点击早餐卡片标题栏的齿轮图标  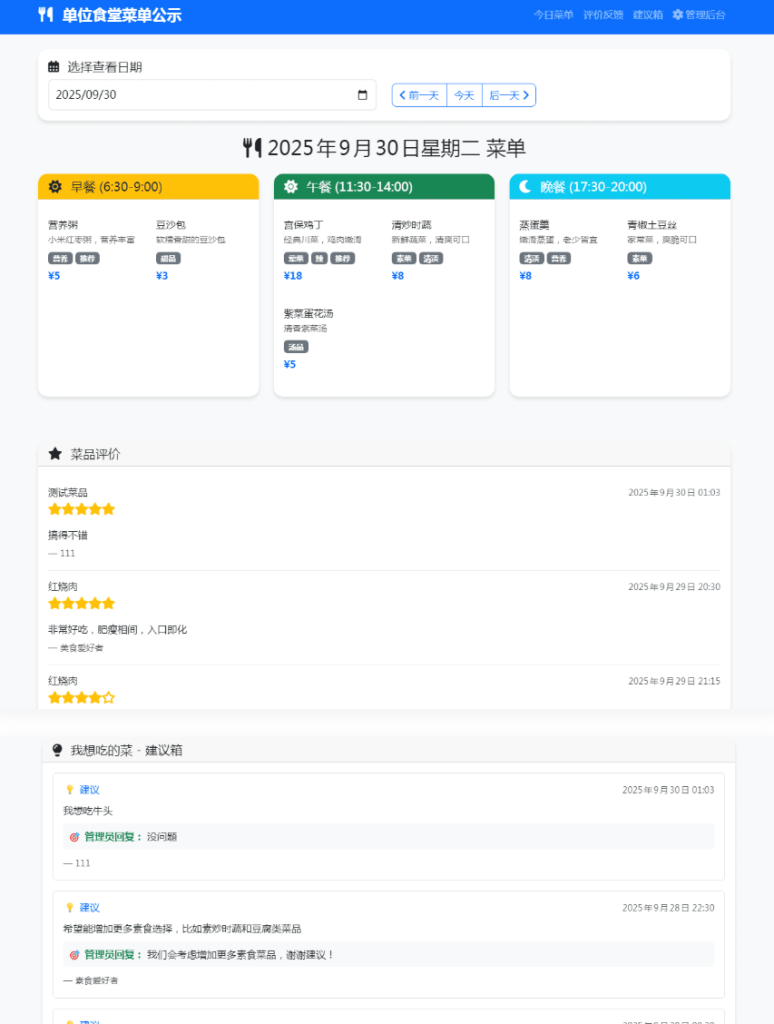click(55, 187)
